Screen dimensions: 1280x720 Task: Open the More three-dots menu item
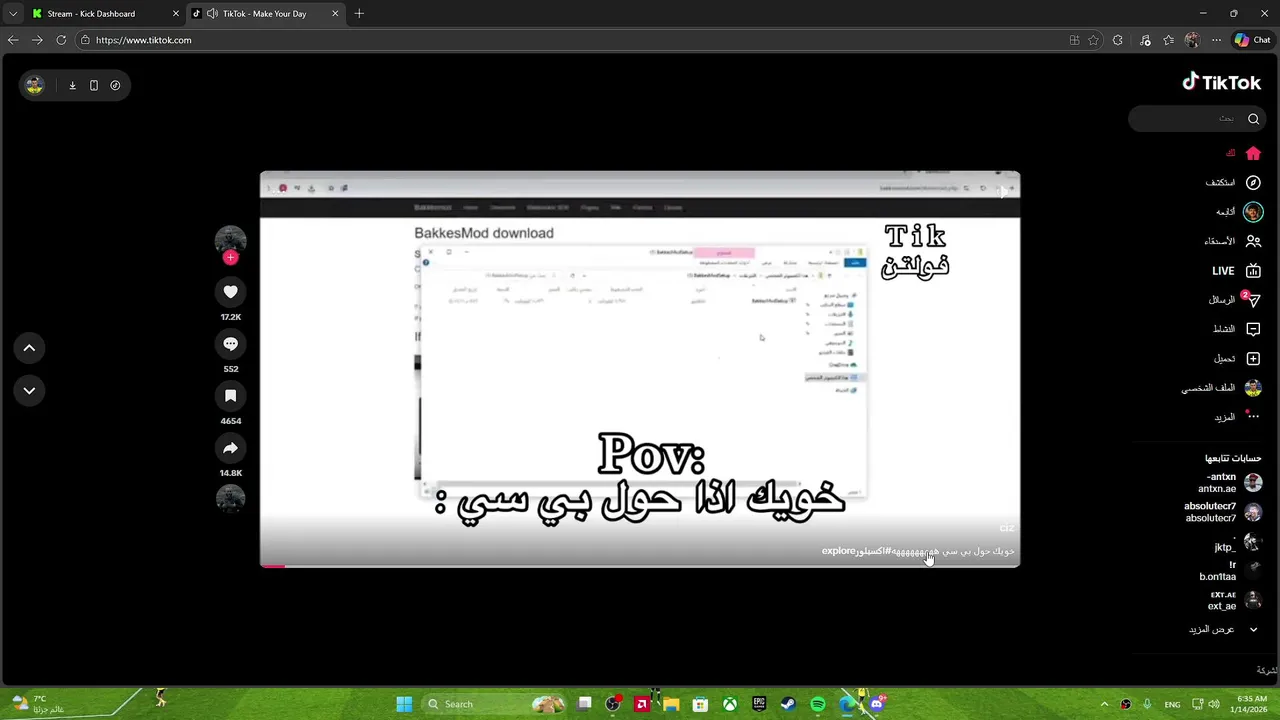[x=1239, y=416]
